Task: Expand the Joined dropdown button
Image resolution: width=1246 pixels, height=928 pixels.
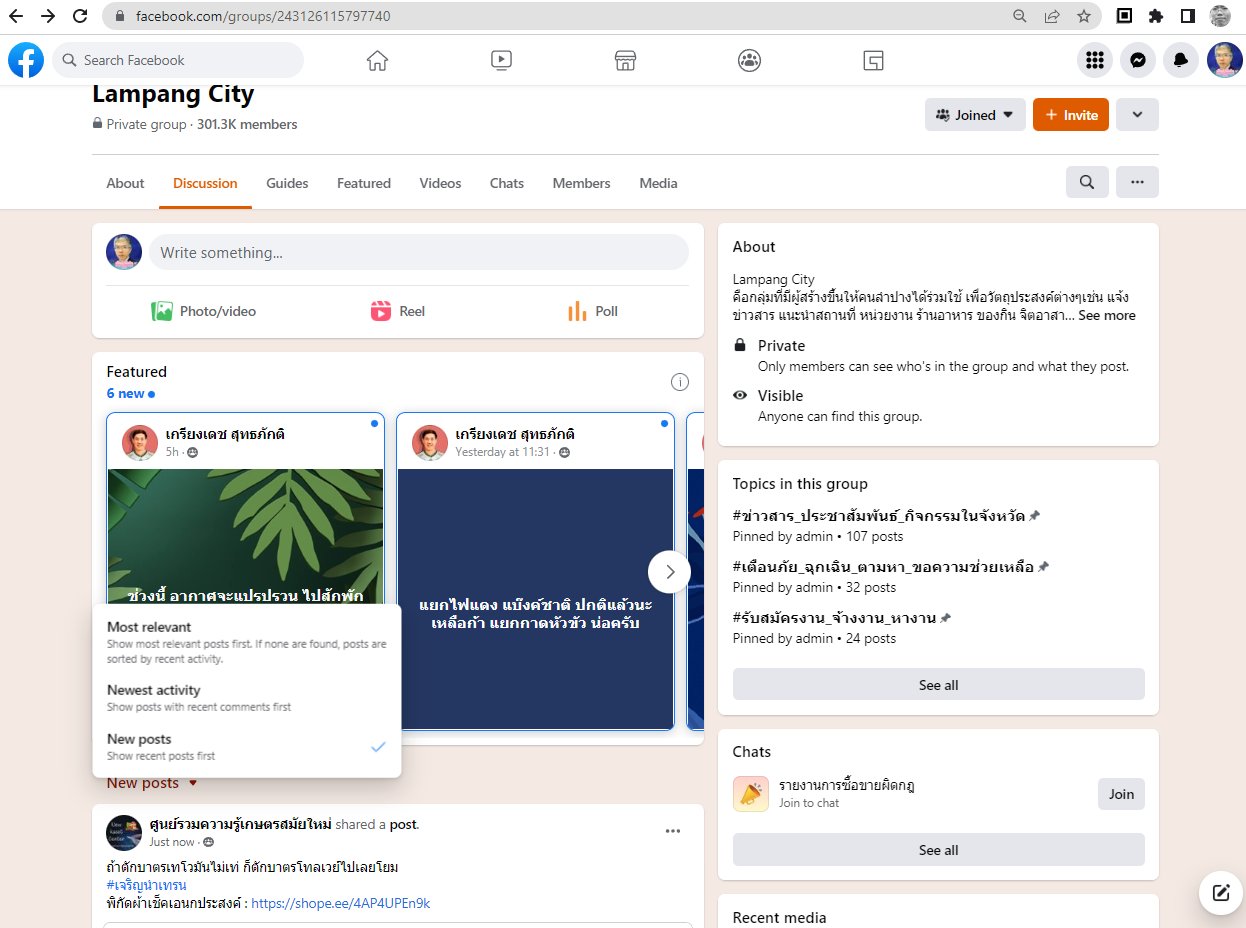Action: coord(974,115)
